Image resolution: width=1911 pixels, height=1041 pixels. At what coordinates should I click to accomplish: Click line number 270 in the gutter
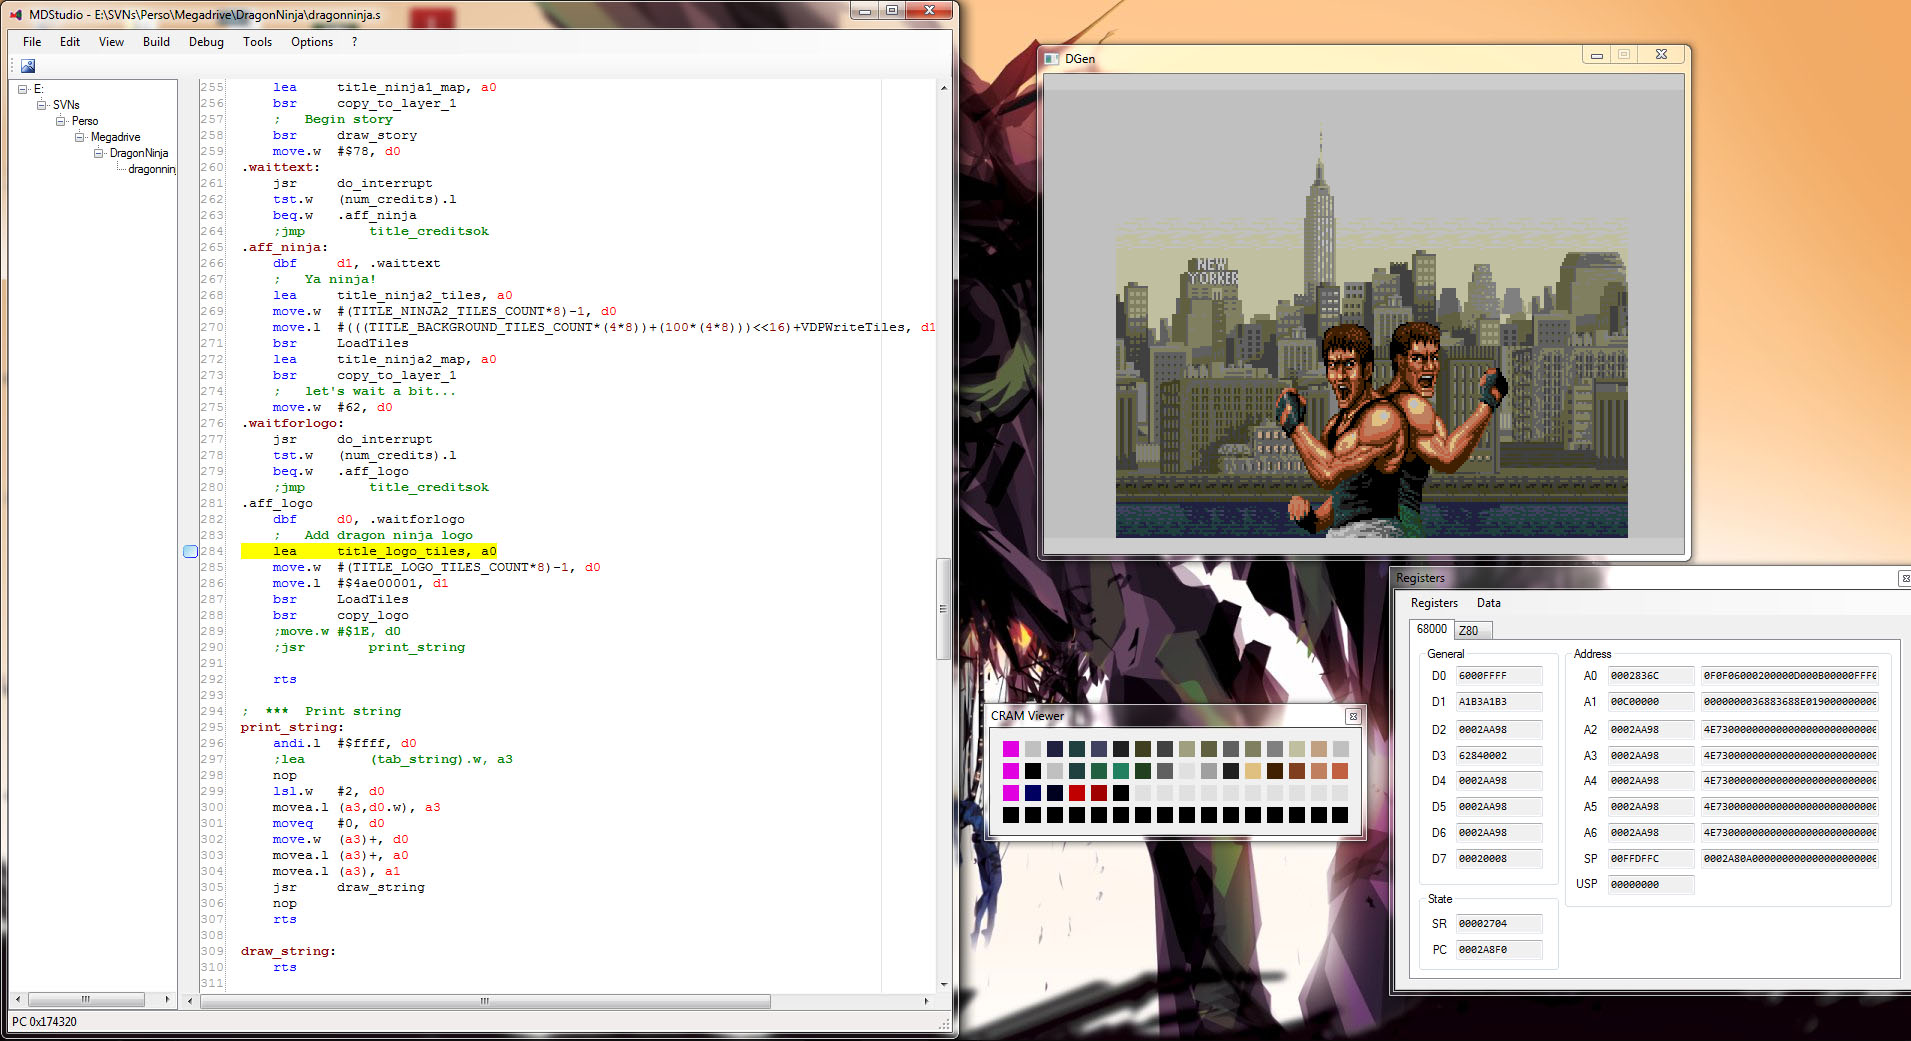point(212,327)
